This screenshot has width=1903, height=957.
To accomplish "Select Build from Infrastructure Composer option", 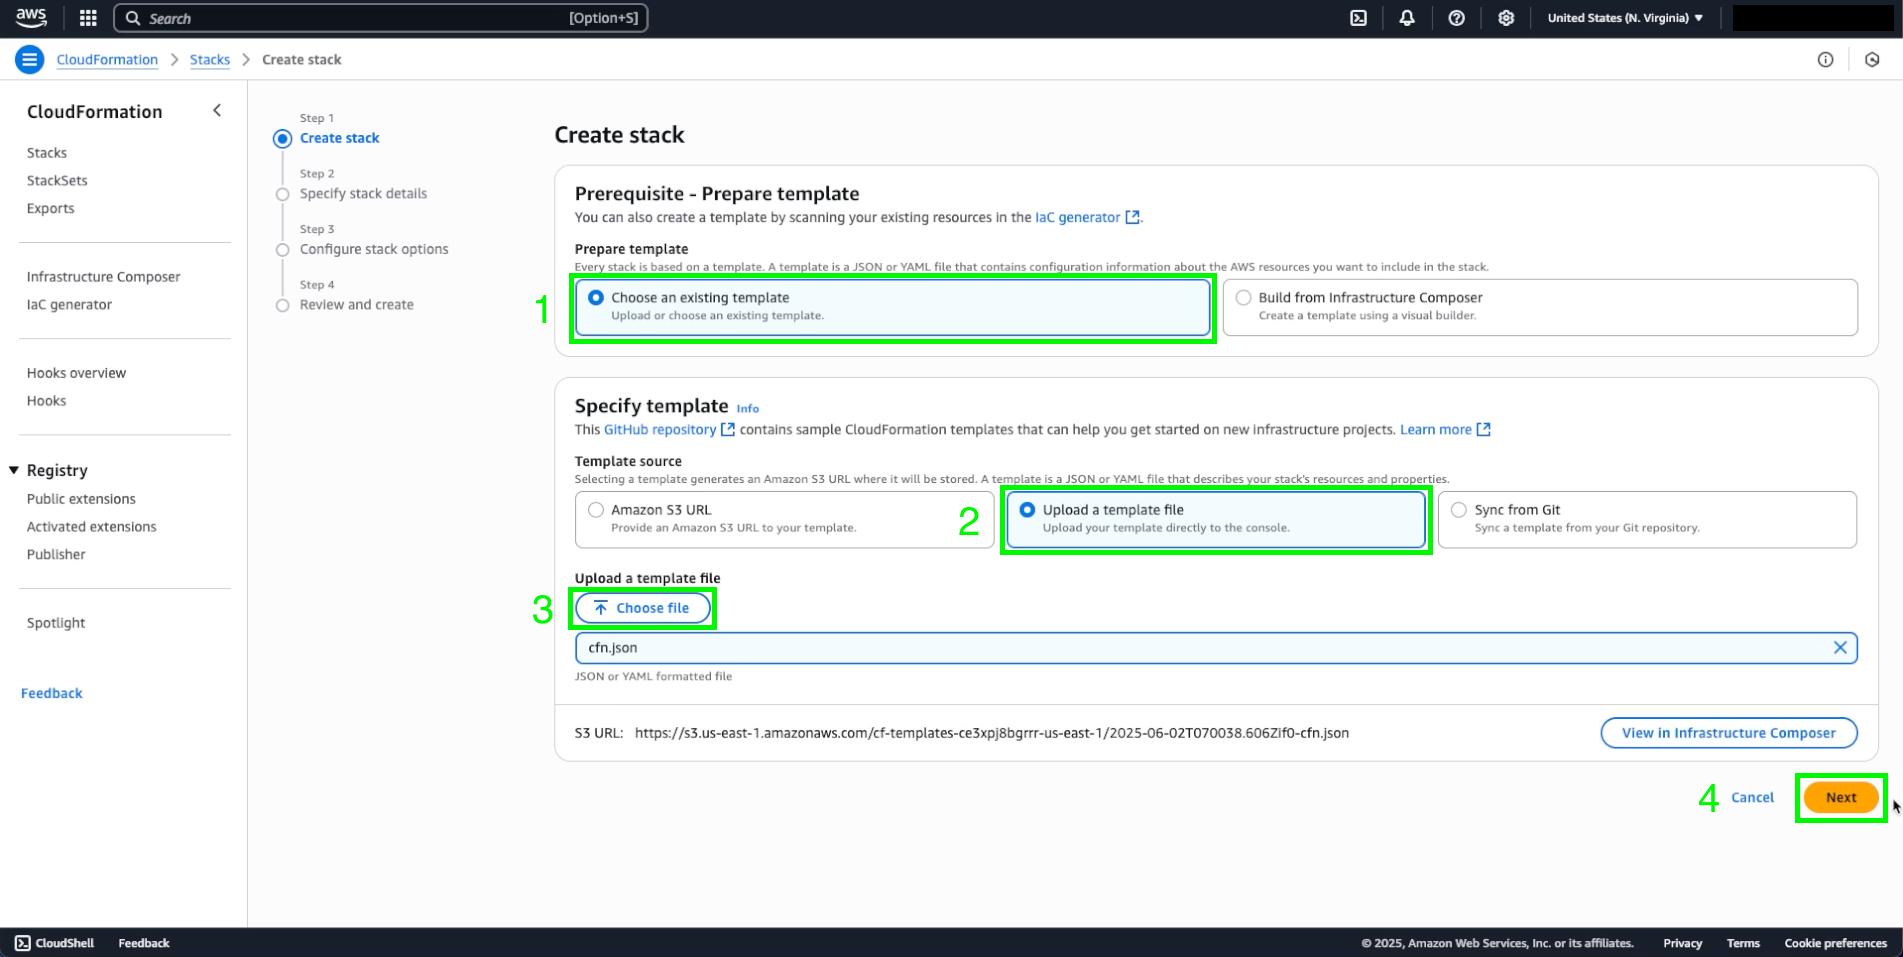I will pos(1540,307).
